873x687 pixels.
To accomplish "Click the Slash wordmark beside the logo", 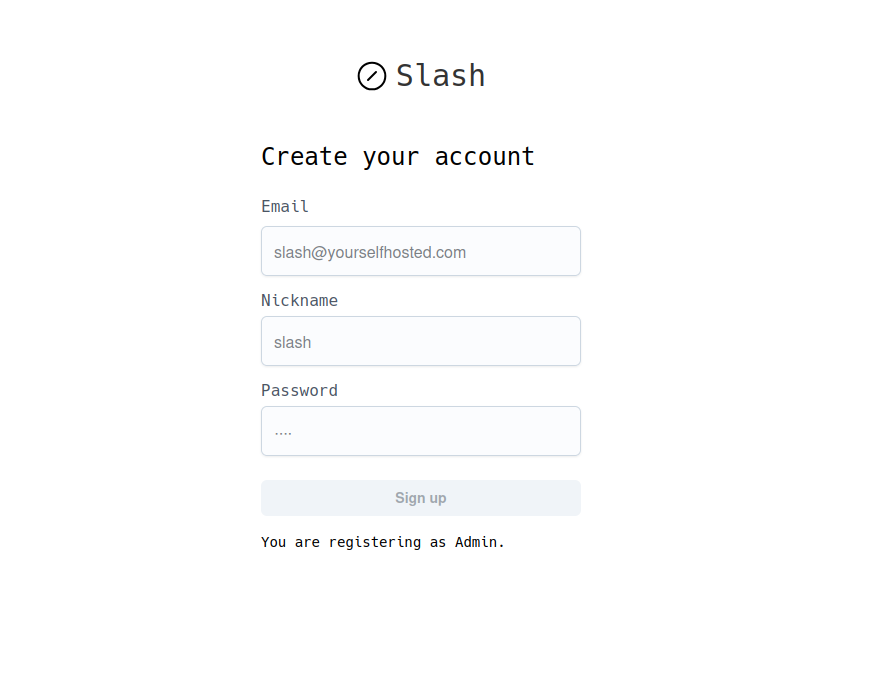I will pyautogui.click(x=440, y=76).
